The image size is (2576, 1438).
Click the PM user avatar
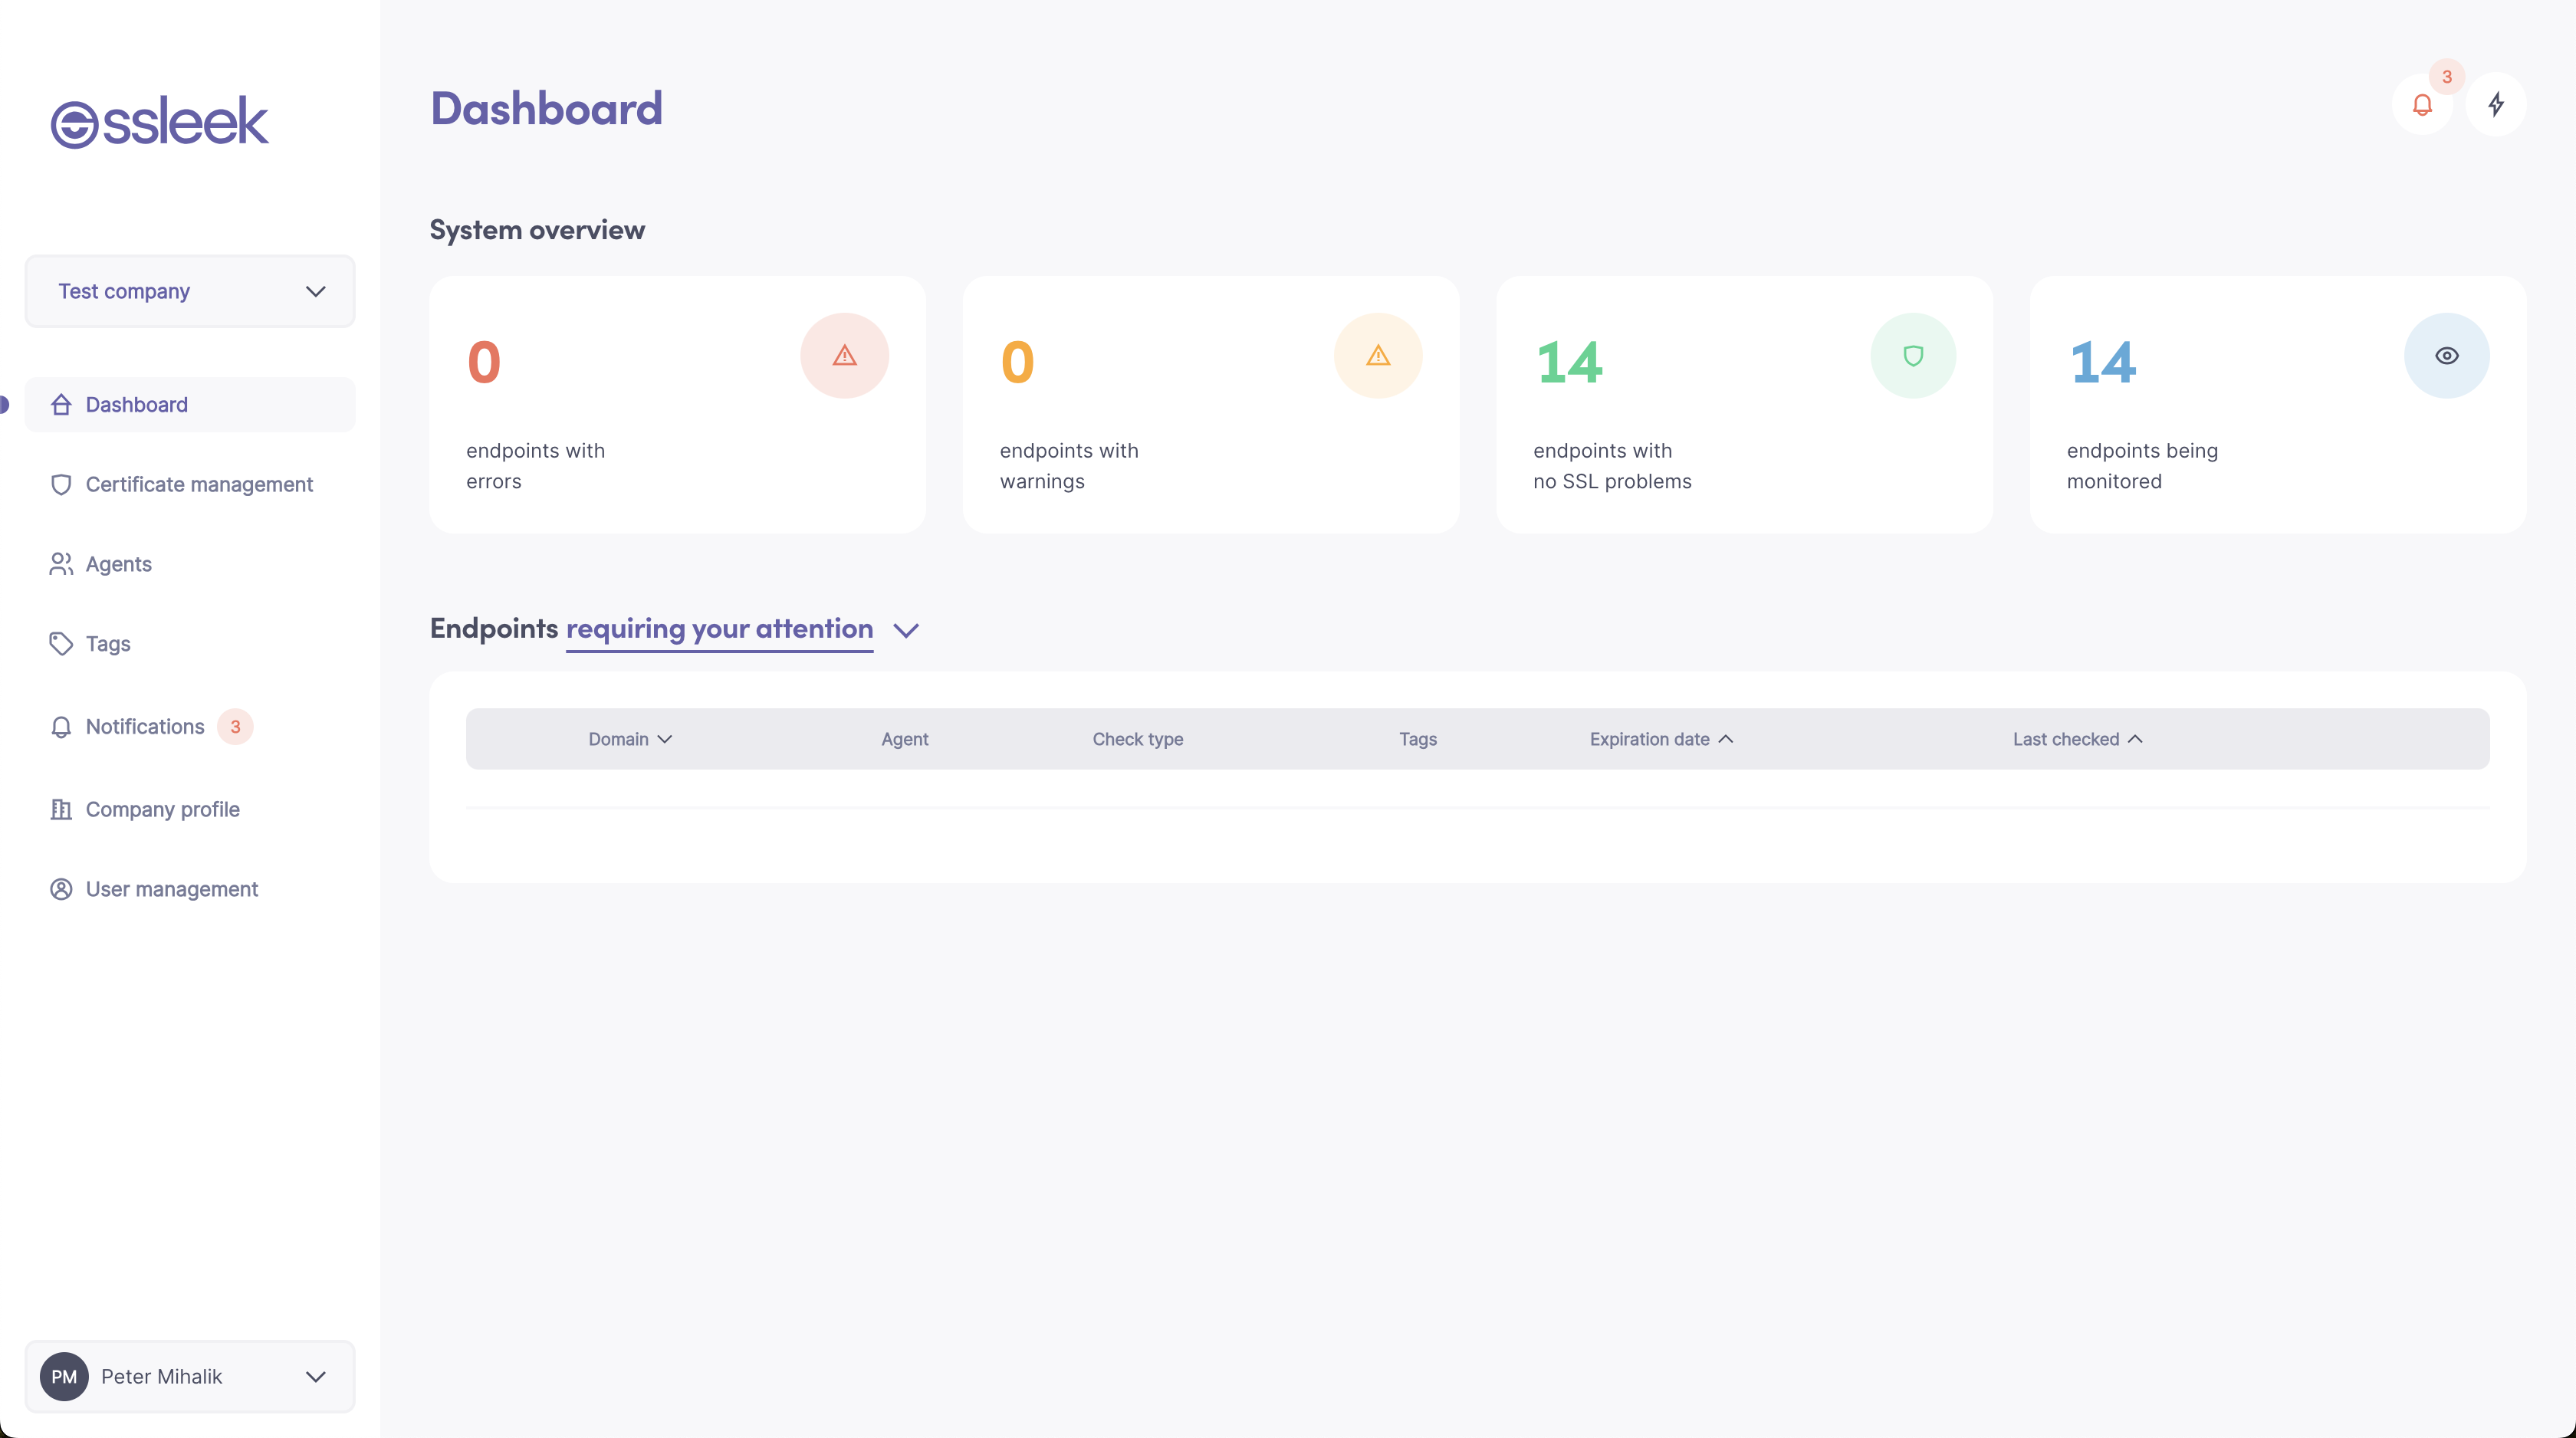pos(64,1376)
